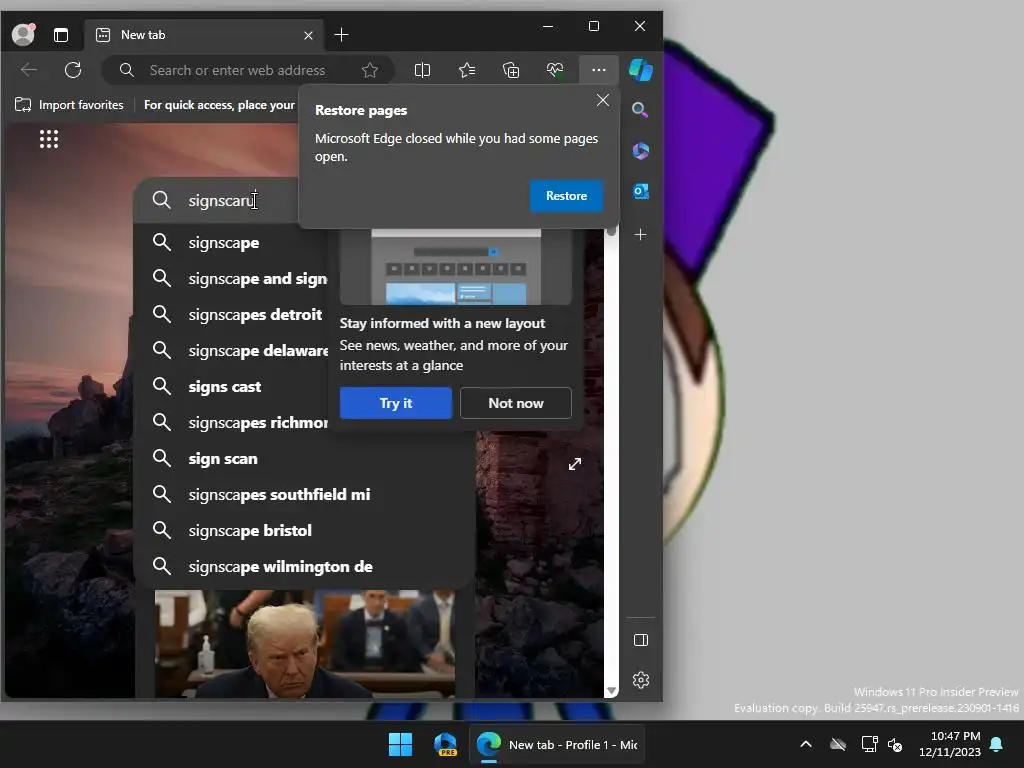Open the notifications bell icon
1024x768 pixels.
pos(997,744)
